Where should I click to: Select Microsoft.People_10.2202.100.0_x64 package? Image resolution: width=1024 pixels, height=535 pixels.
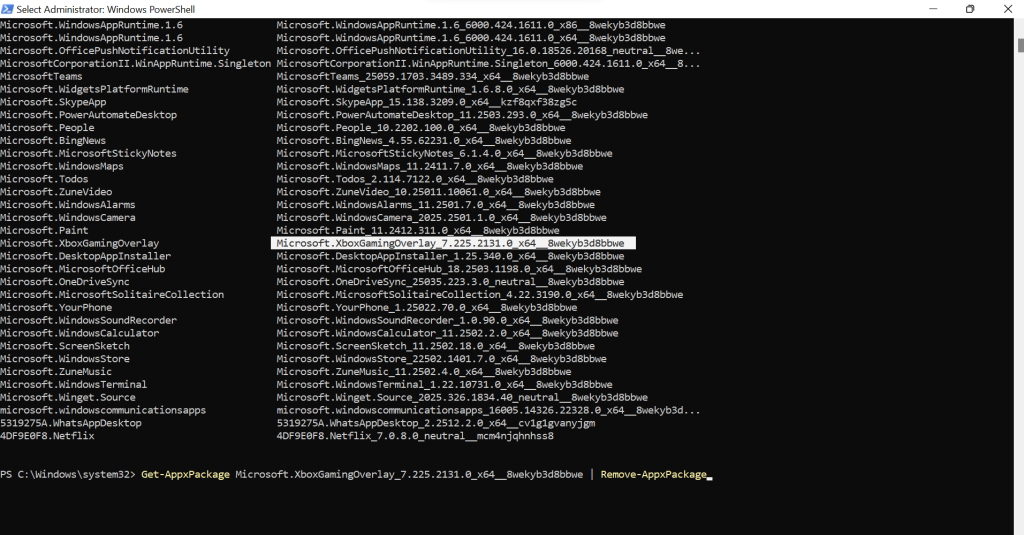coord(421,127)
